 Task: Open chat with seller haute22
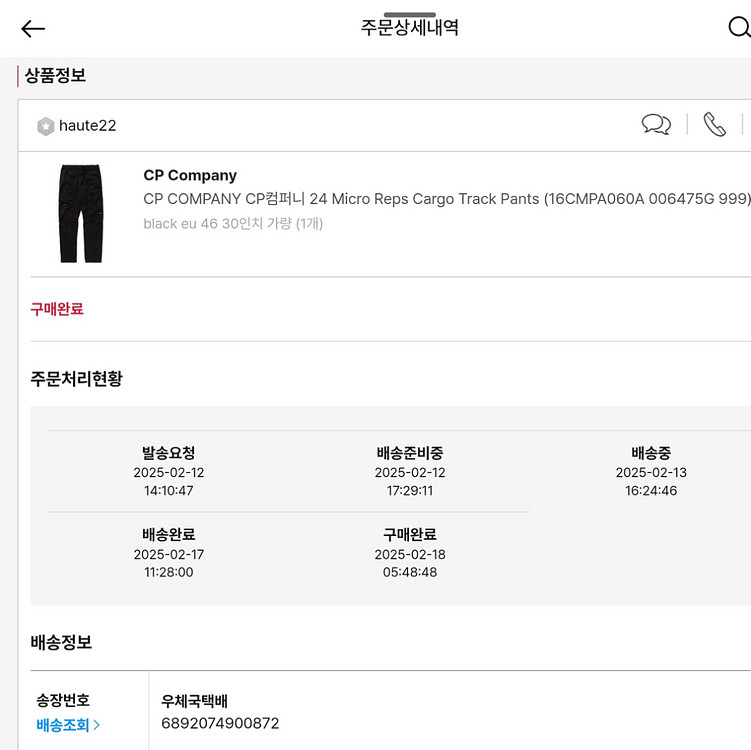(x=656, y=125)
